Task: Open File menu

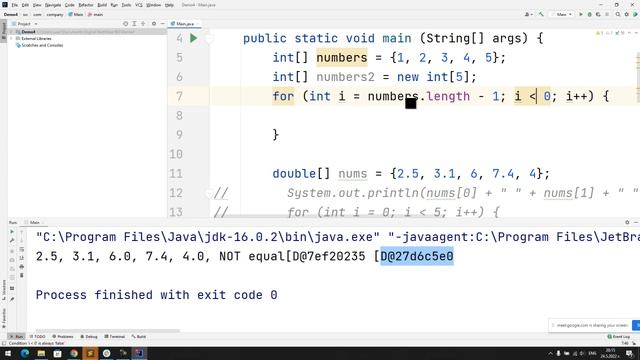Action: [x=15, y=5]
